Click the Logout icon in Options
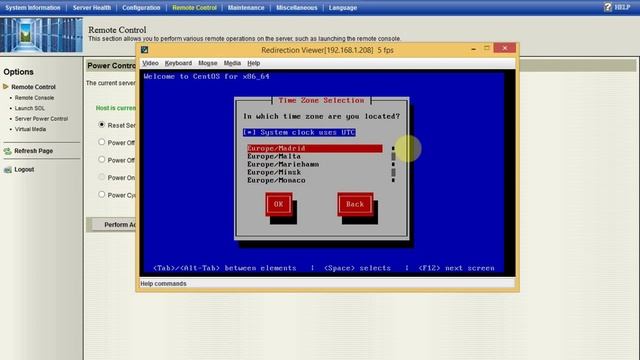The width and height of the screenshot is (640, 360). [7, 169]
